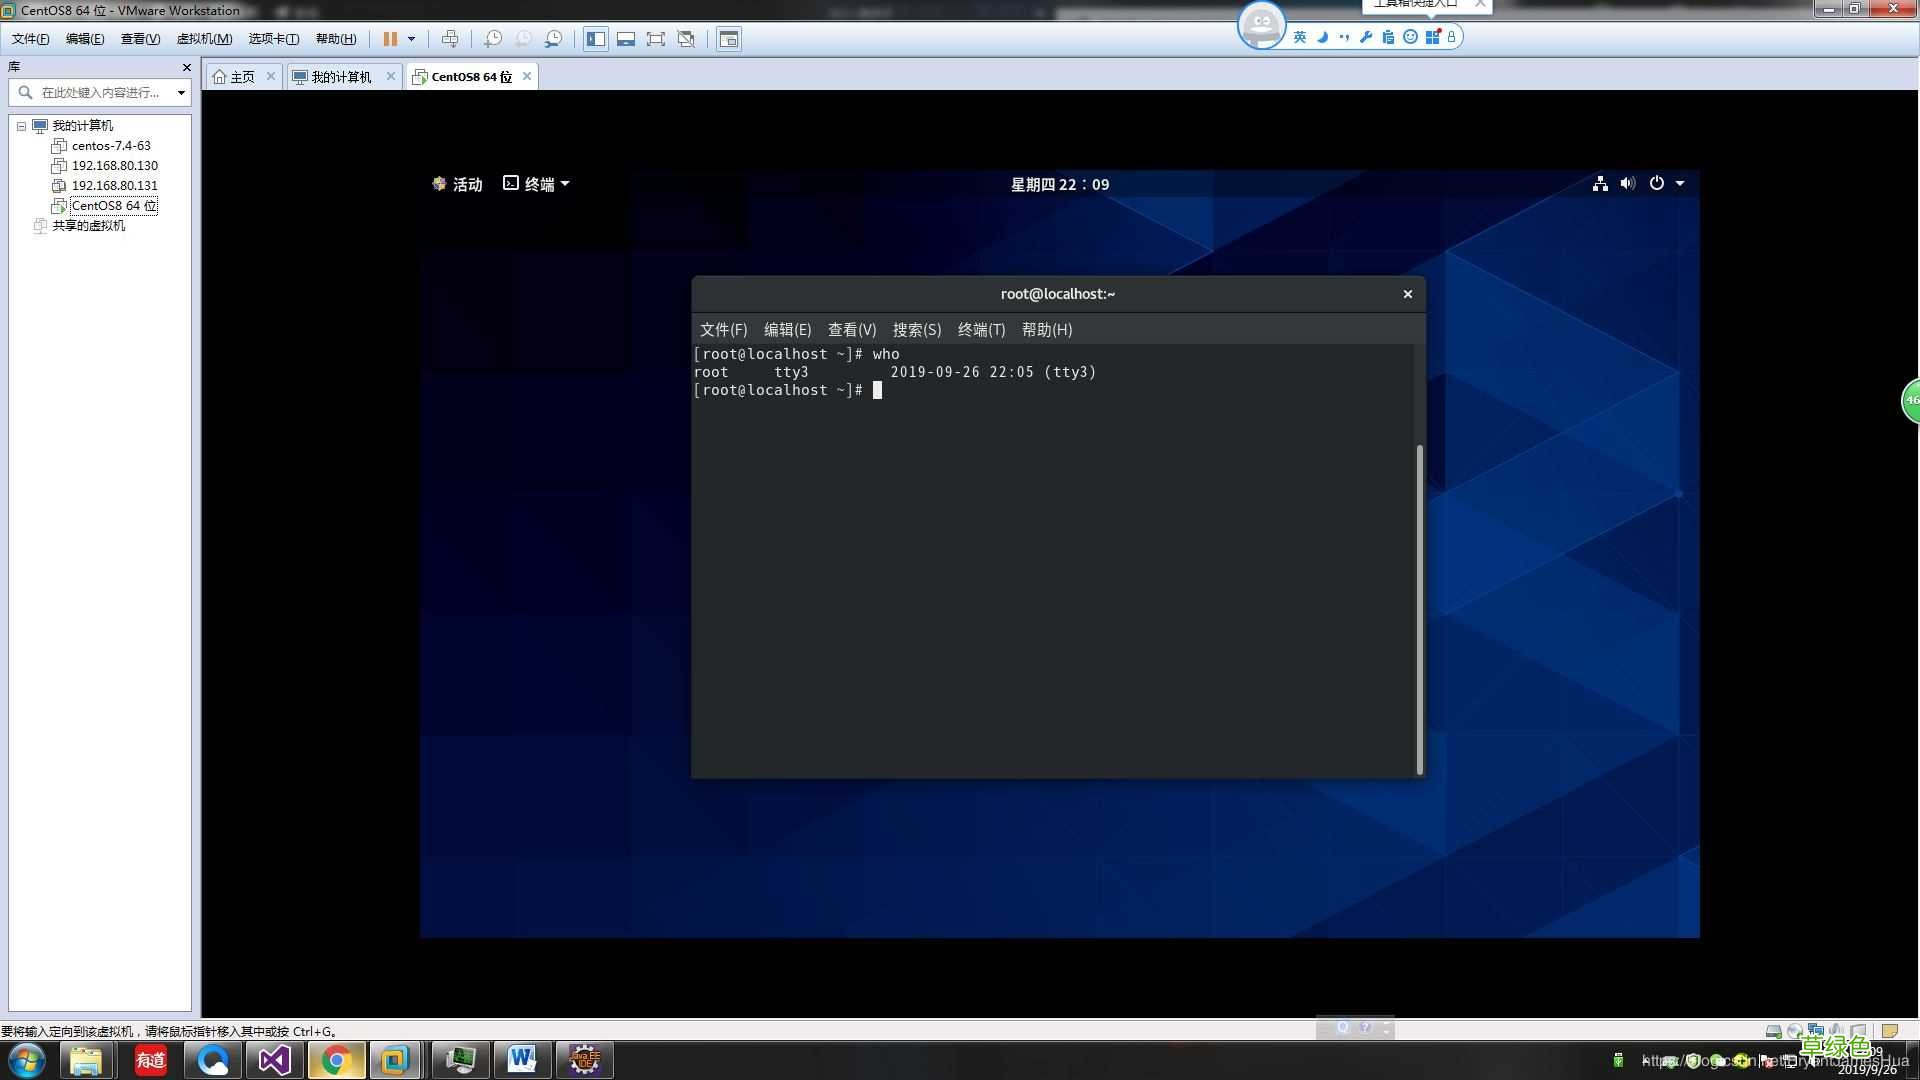The image size is (1920, 1080).
Task: Open Visual Studio from the taskbar
Action: pyautogui.click(x=275, y=1060)
